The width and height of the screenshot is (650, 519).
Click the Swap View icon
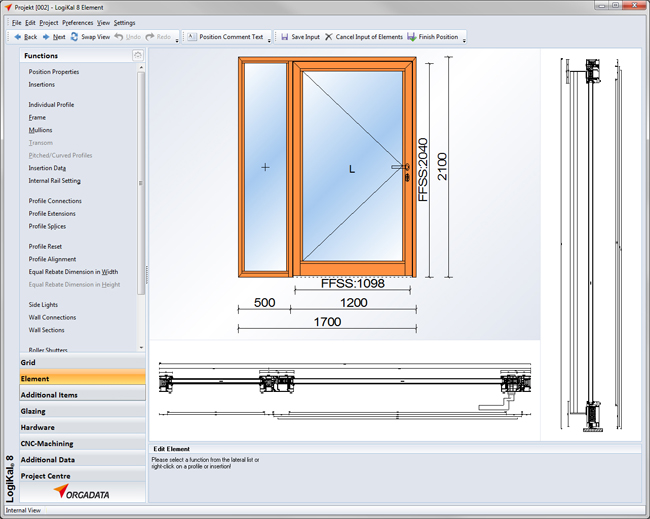tap(74, 36)
